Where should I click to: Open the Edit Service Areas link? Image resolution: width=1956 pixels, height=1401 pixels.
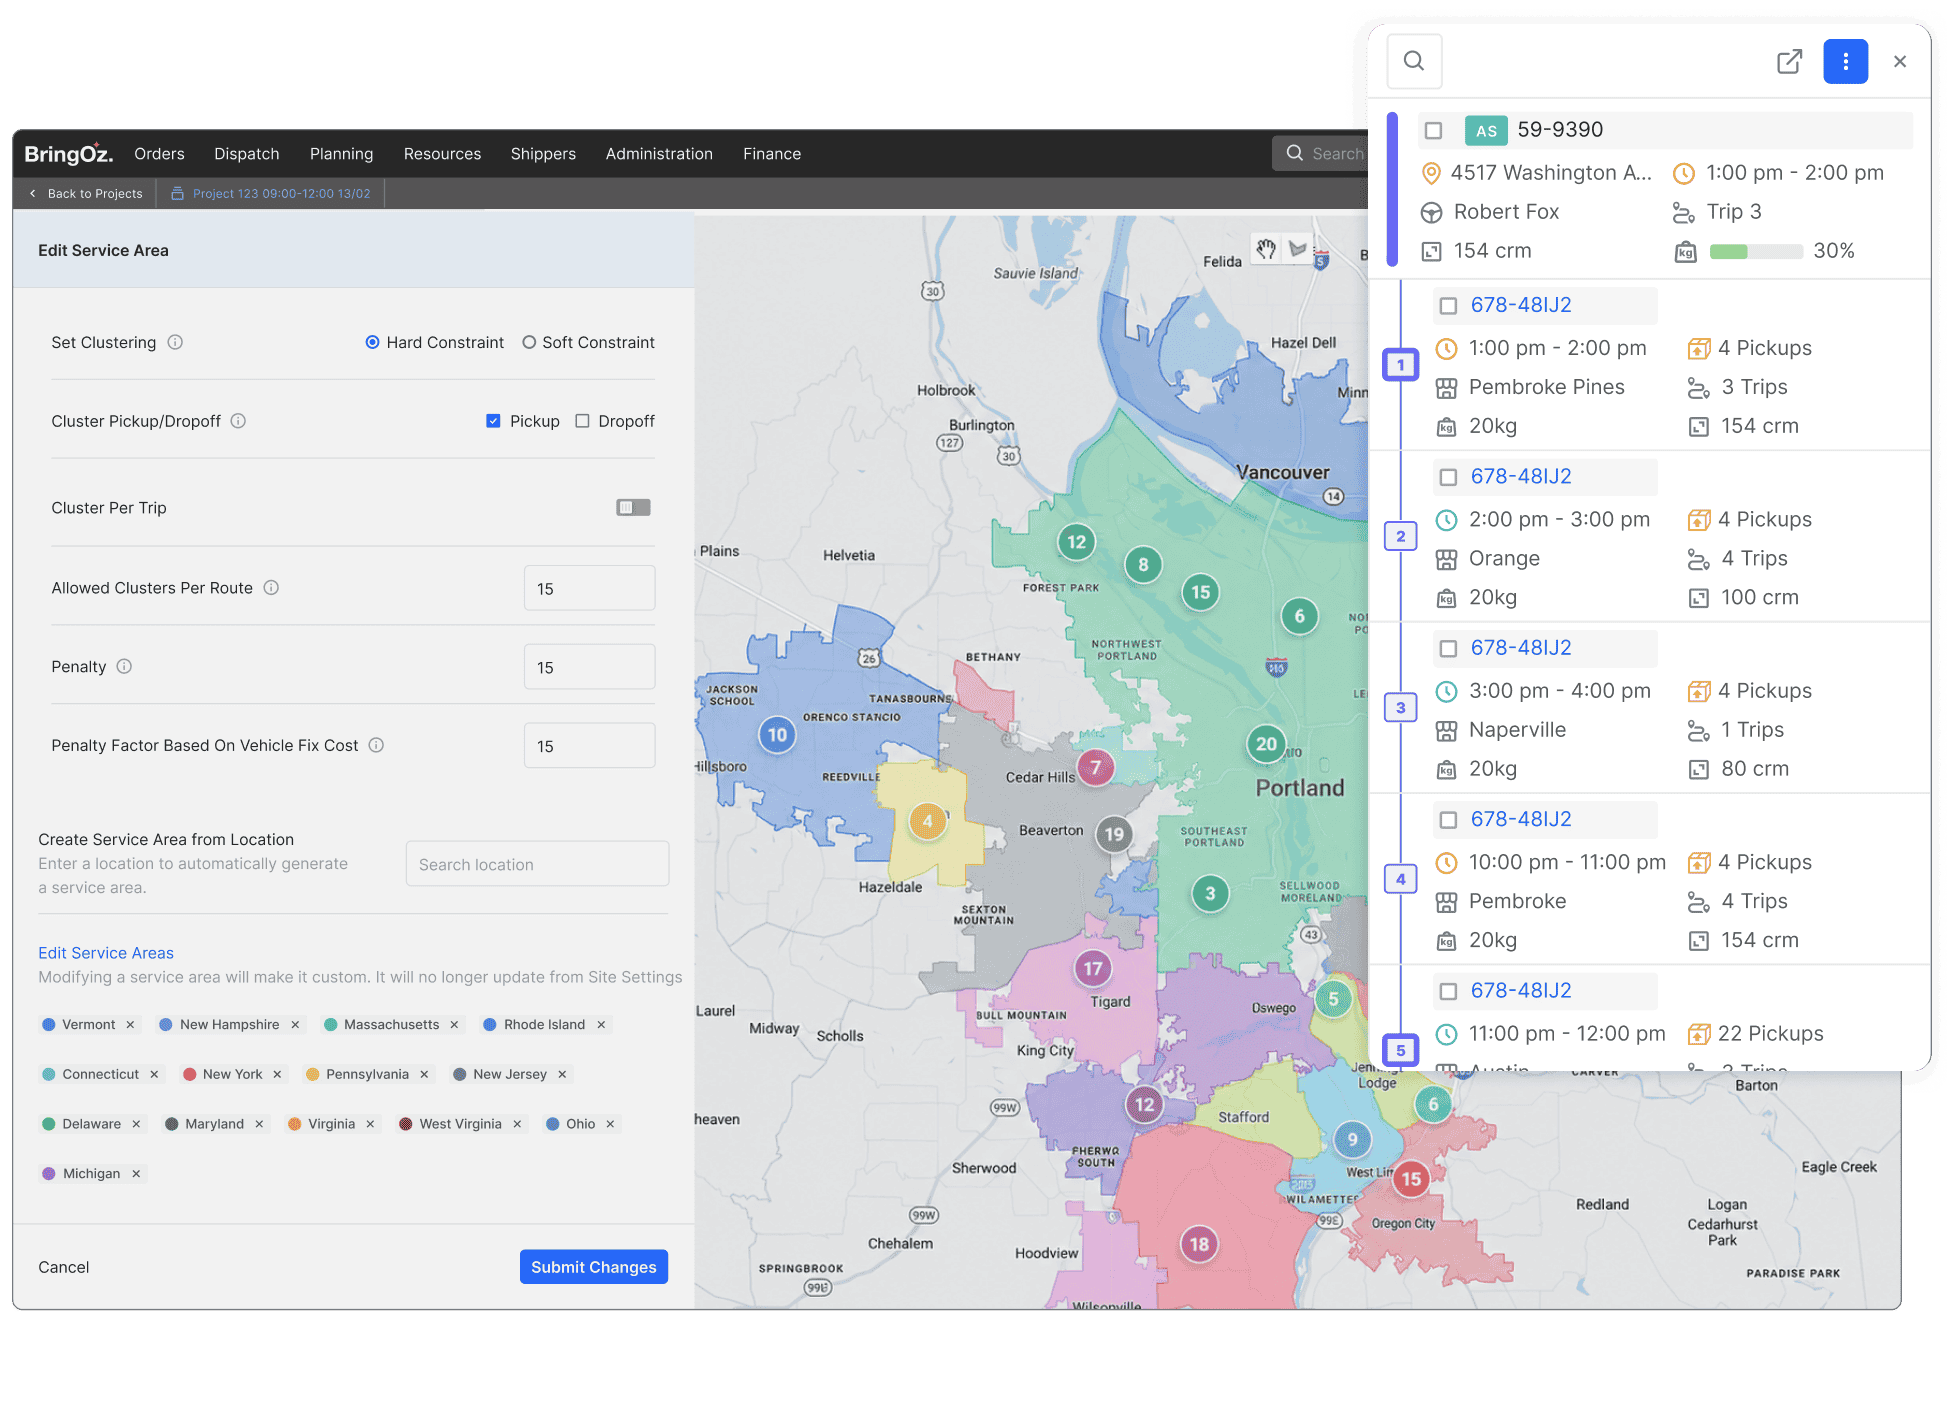point(106,953)
